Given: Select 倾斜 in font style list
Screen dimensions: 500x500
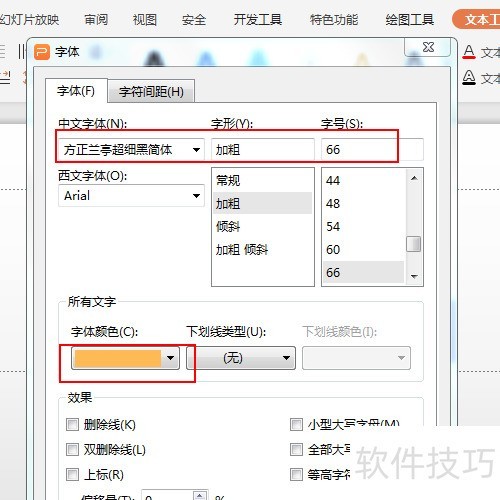Looking at the screenshot, I should click(263, 226).
